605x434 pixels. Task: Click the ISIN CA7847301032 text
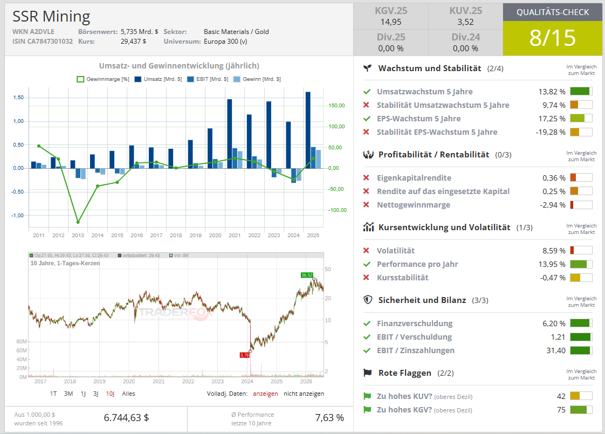tap(42, 41)
